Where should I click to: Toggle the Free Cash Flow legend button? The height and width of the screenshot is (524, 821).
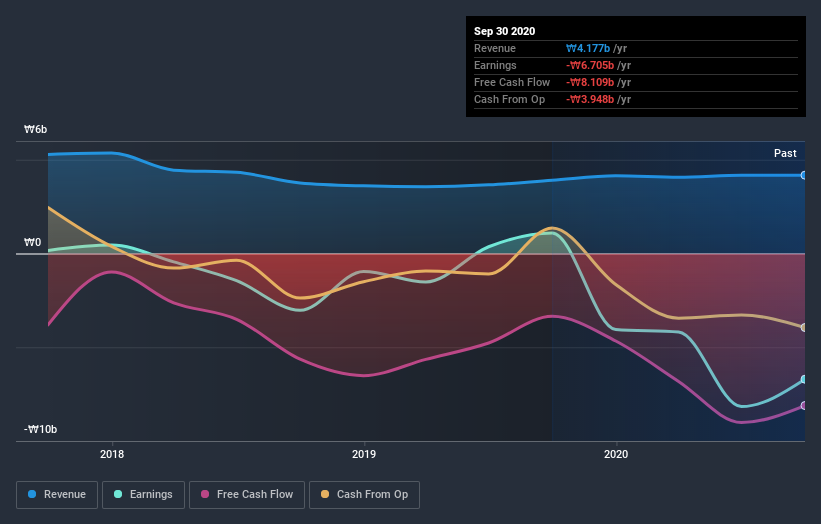click(x=247, y=495)
